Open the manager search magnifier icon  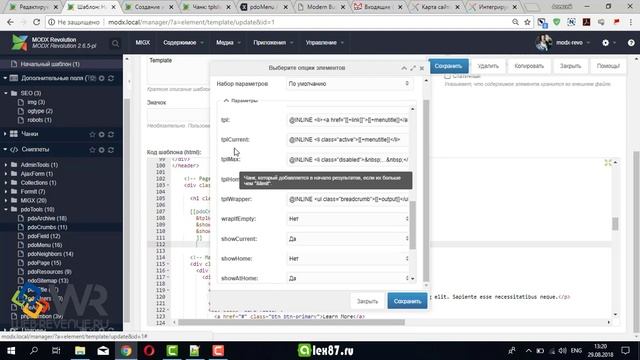[116, 43]
